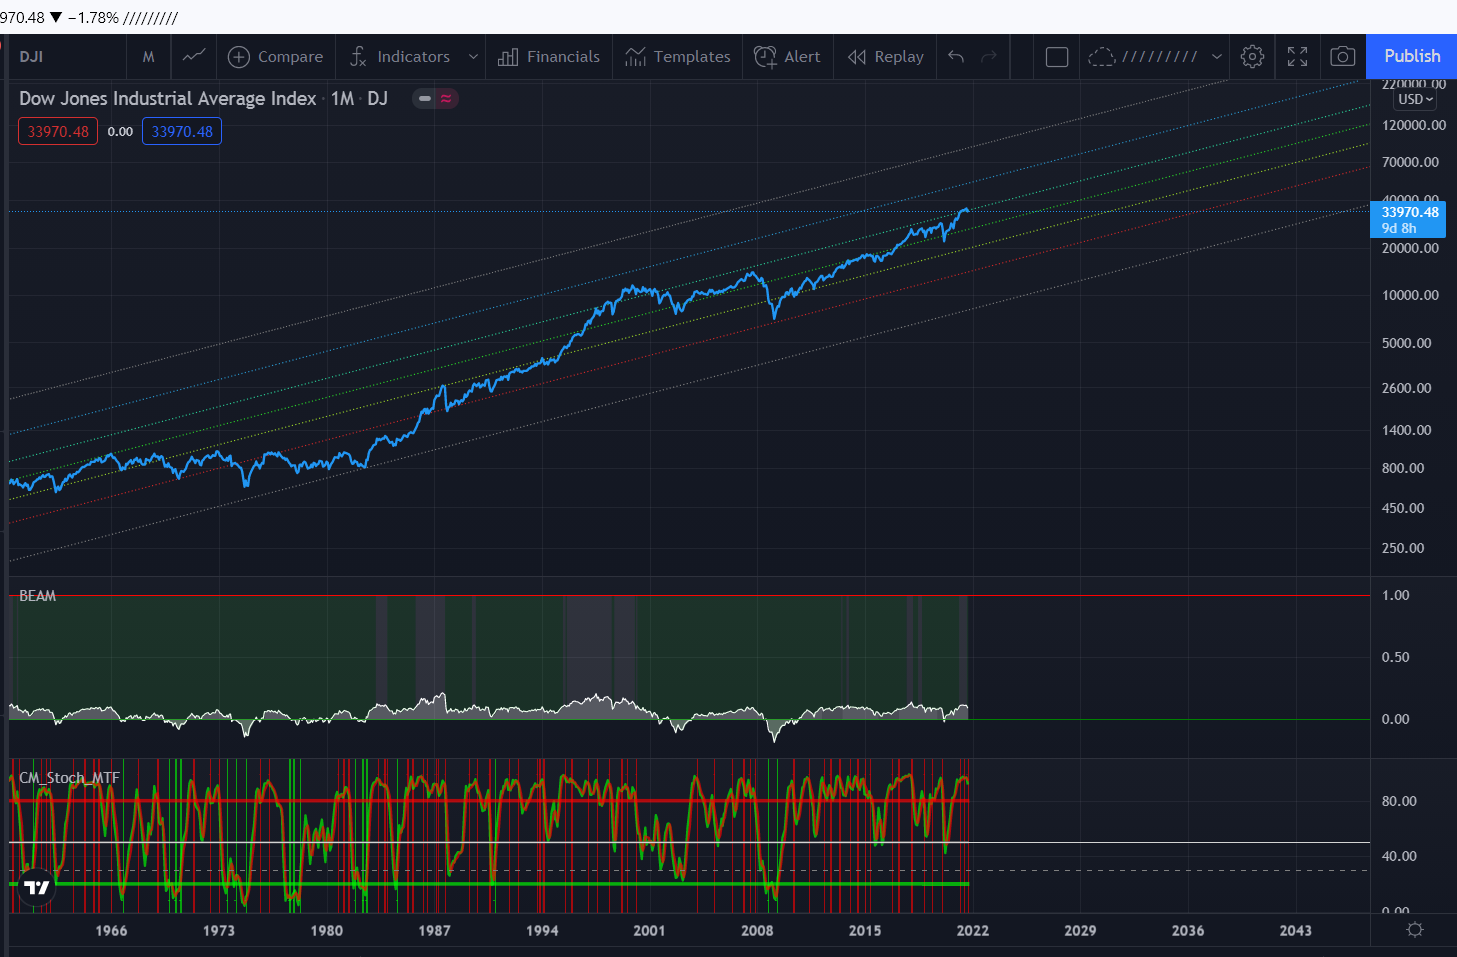1457x957 pixels.
Task: Expand the favorite indicators chevron
Action: point(473,57)
